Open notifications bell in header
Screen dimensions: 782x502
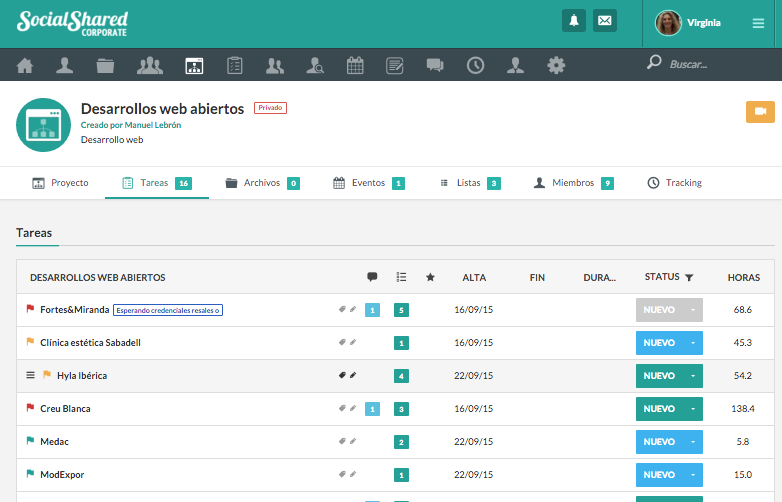[x=573, y=21]
